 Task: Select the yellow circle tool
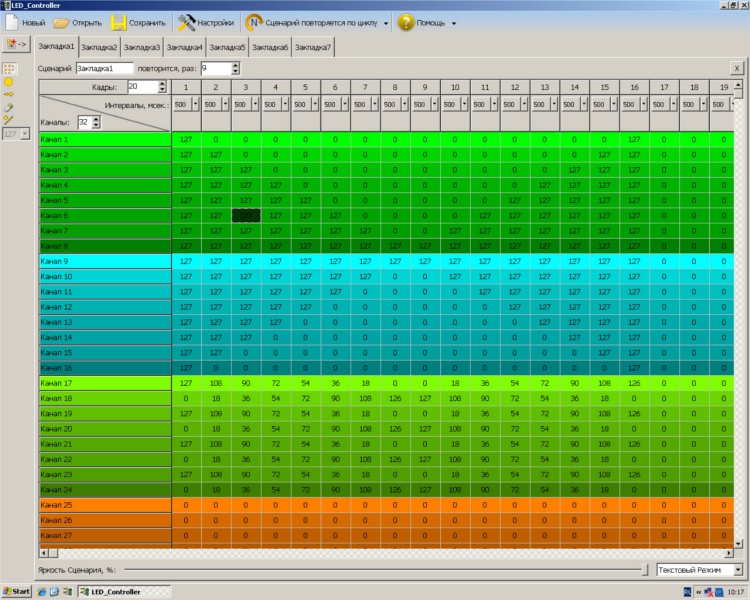pyautogui.click(x=9, y=82)
